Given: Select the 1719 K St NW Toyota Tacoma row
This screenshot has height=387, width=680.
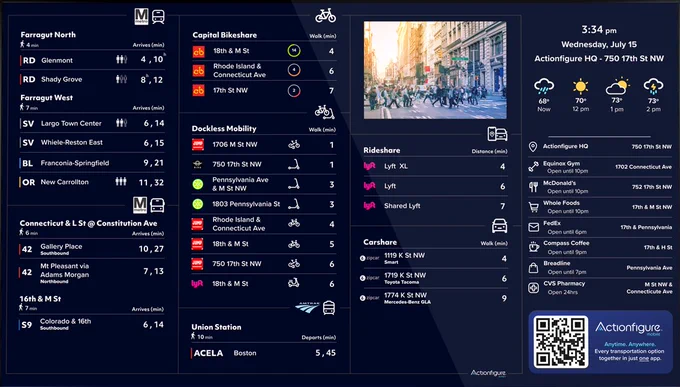Looking at the screenshot, I should [x=434, y=279].
